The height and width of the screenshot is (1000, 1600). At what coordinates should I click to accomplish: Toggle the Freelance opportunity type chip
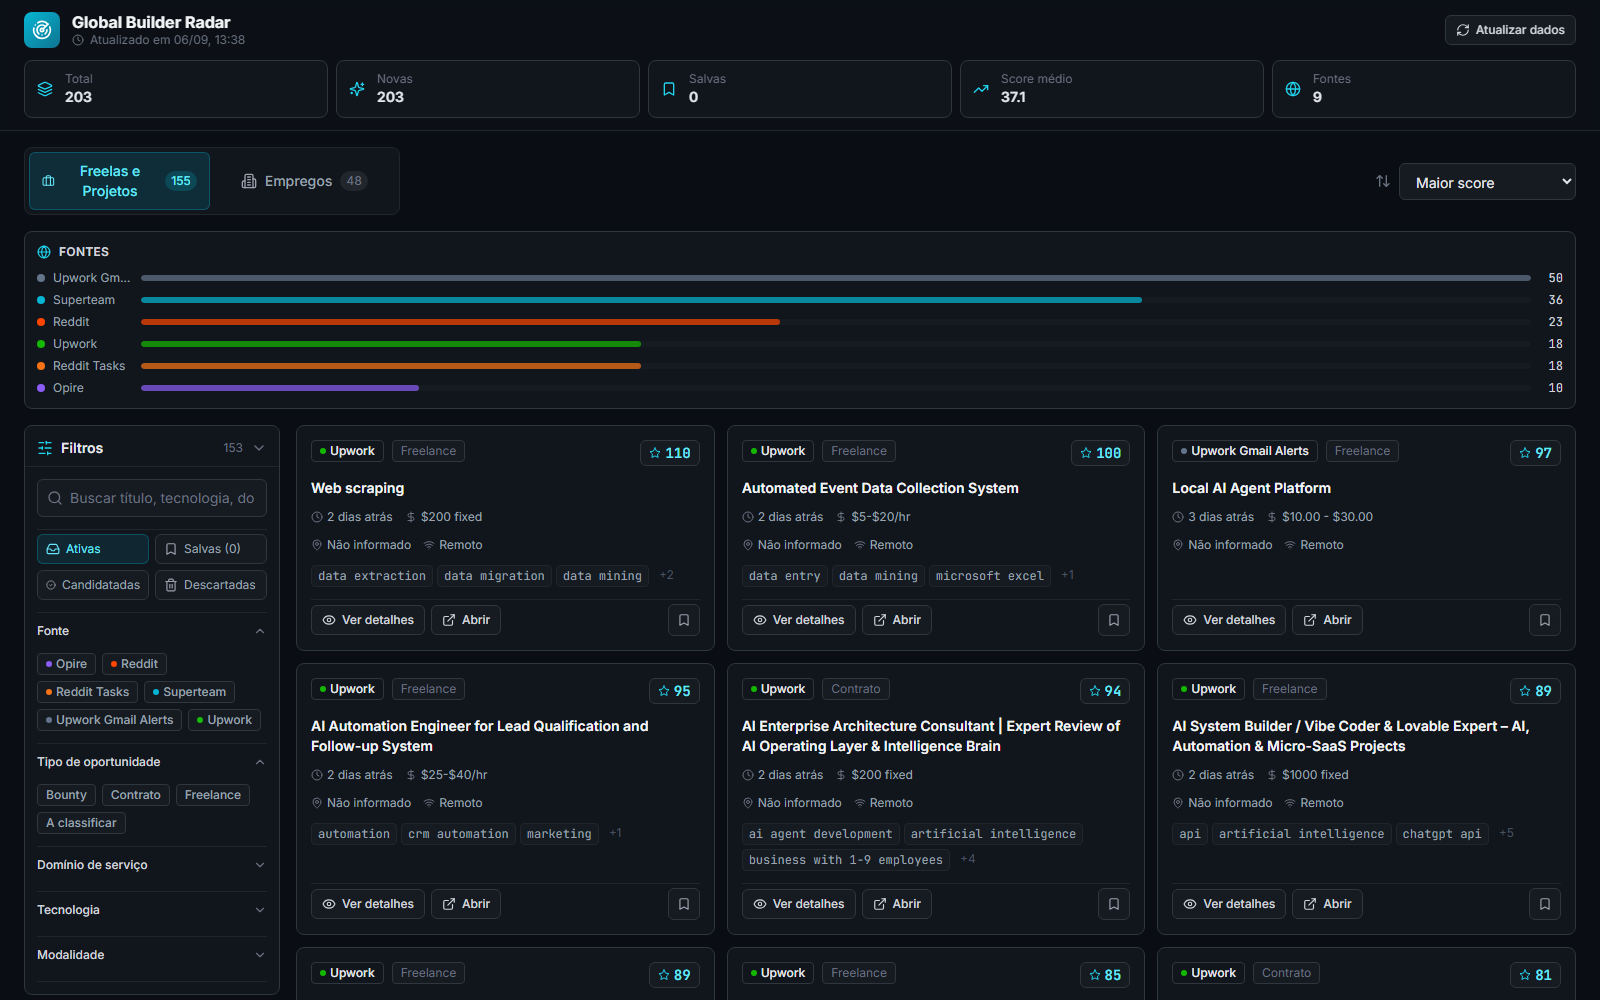(x=213, y=795)
